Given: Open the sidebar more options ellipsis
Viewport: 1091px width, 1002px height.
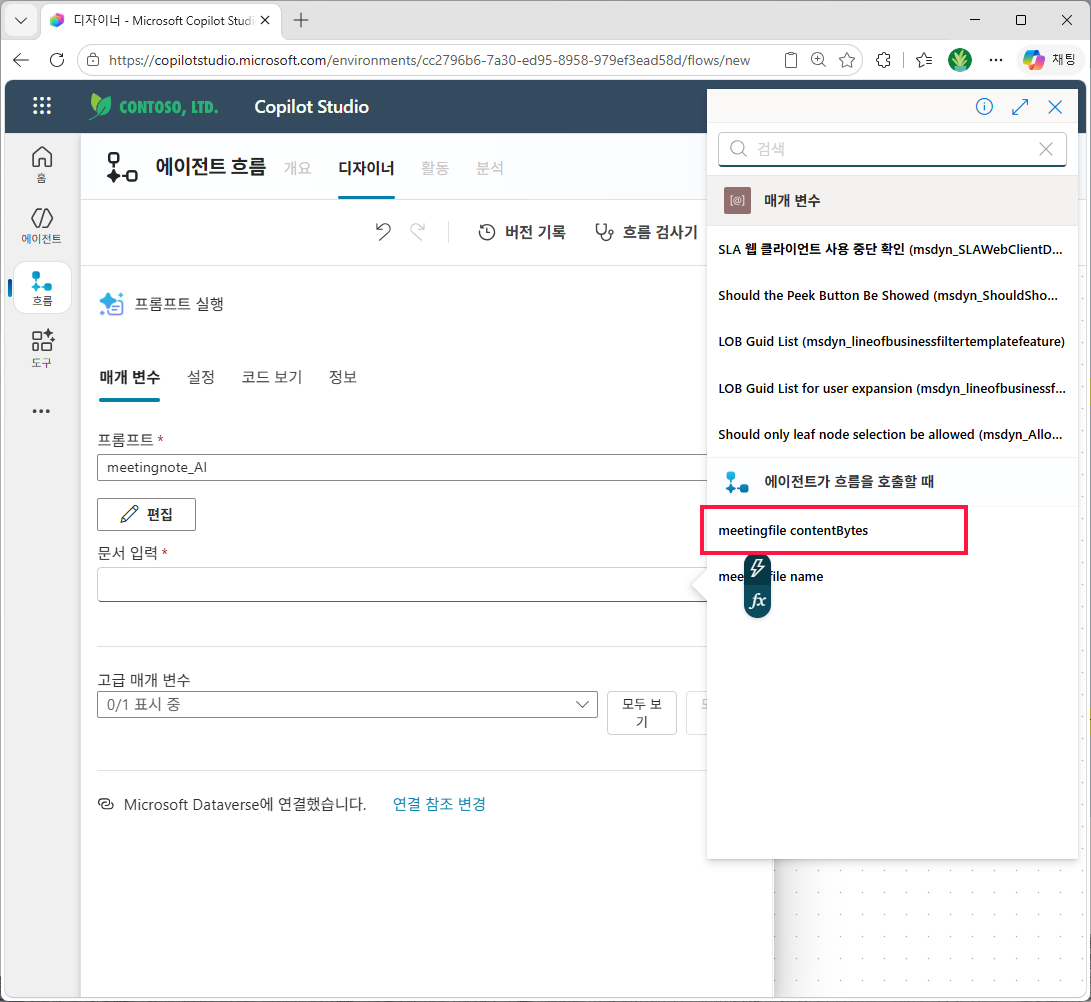Looking at the screenshot, I should pos(41,411).
